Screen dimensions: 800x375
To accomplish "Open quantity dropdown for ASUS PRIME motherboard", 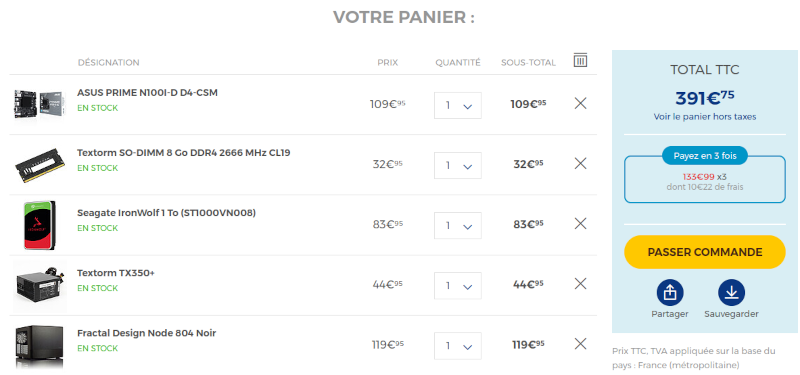I will pos(458,106).
